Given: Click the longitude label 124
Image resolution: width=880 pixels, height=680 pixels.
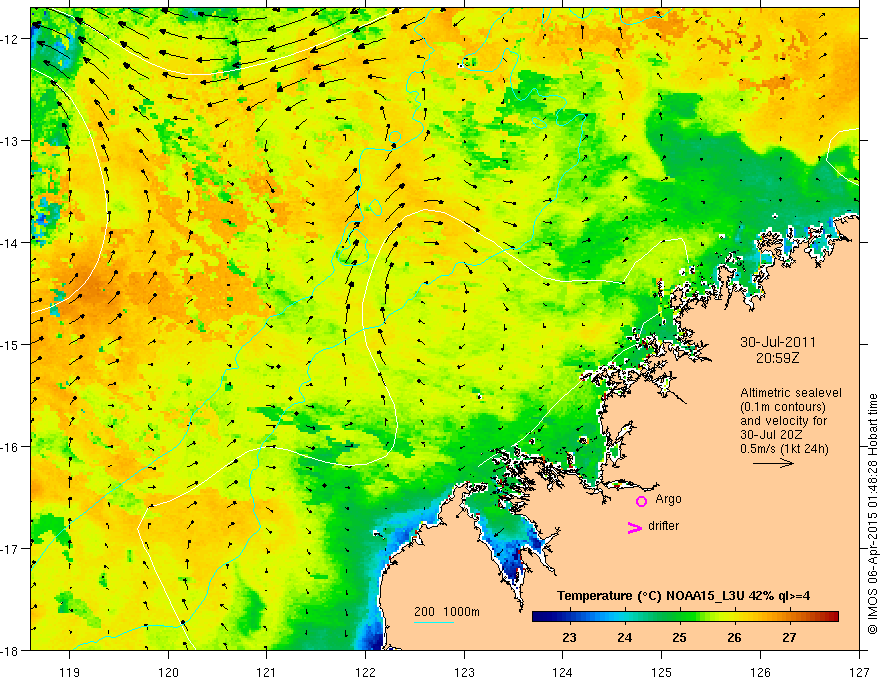Looking at the screenshot, I should tap(563, 672).
